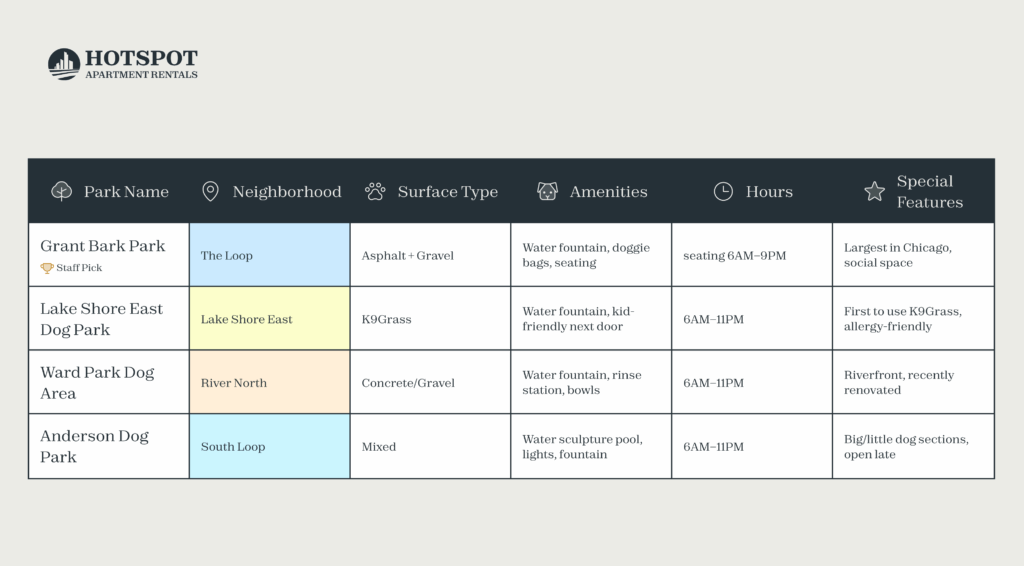The image size is (1024, 566).
Task: Click the yellow Lake Shore East neighborhood cell
Action: tap(270, 319)
